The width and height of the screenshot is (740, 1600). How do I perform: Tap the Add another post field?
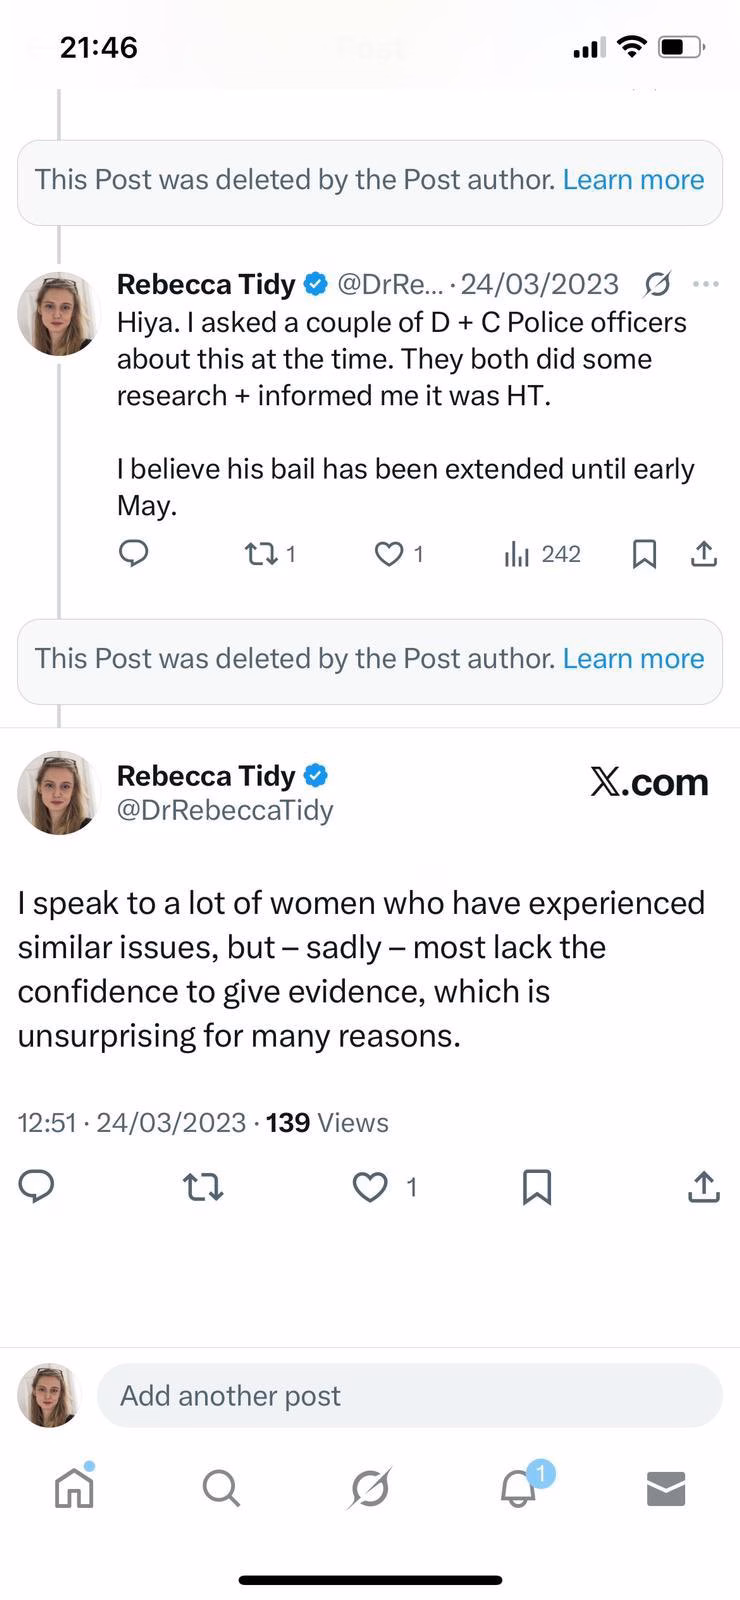(410, 1395)
